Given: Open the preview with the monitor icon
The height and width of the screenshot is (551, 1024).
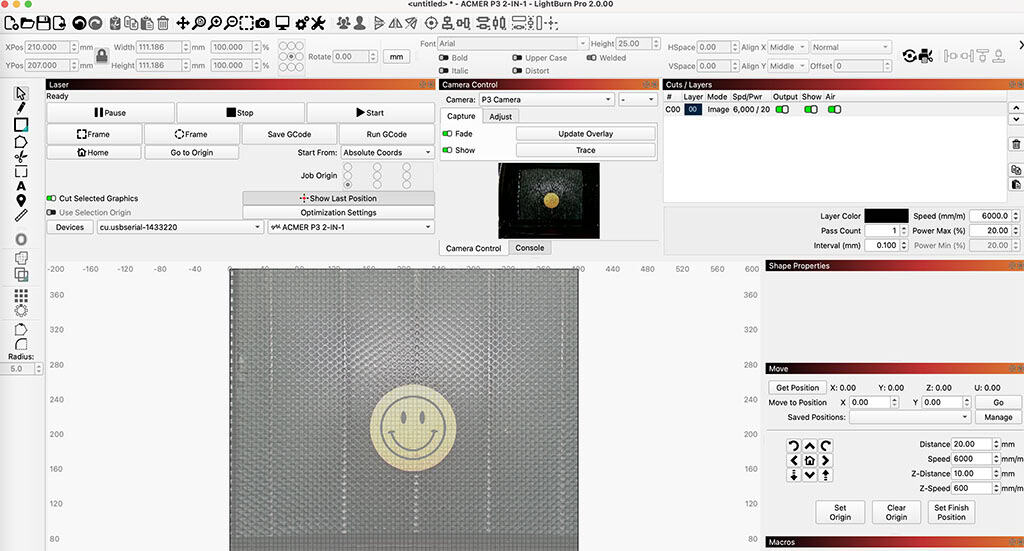Looking at the screenshot, I should [x=282, y=24].
